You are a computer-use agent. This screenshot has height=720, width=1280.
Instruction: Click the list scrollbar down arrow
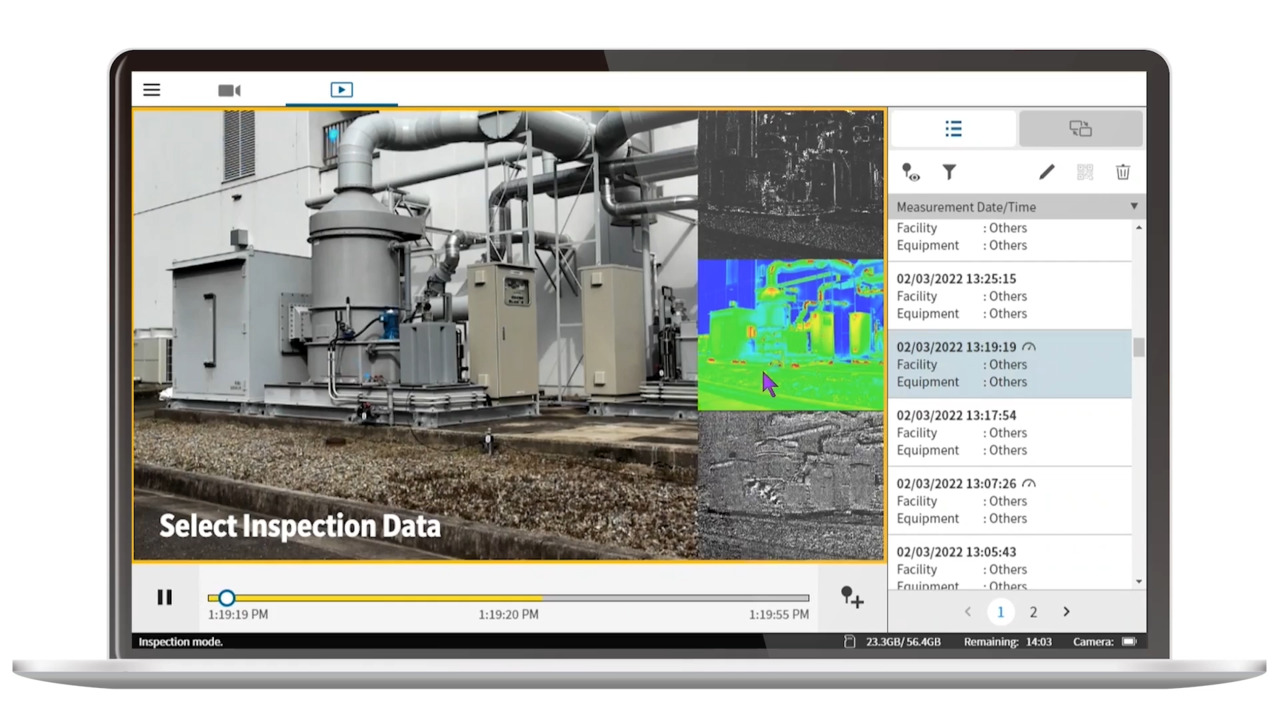pyautogui.click(x=1139, y=582)
